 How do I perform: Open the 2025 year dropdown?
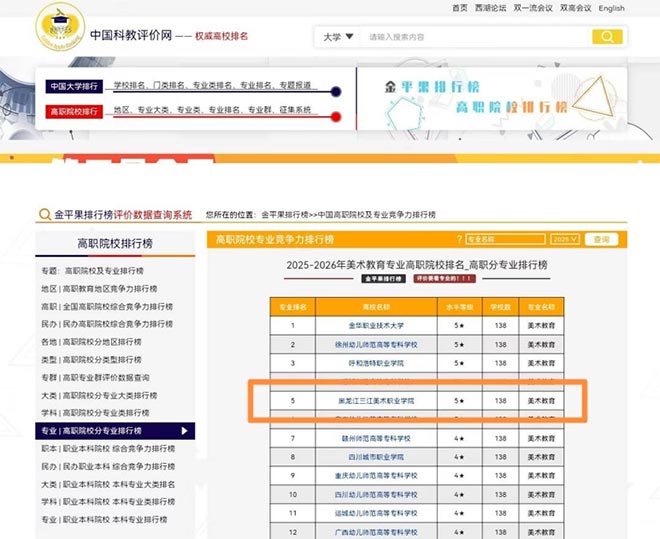[x=566, y=240]
